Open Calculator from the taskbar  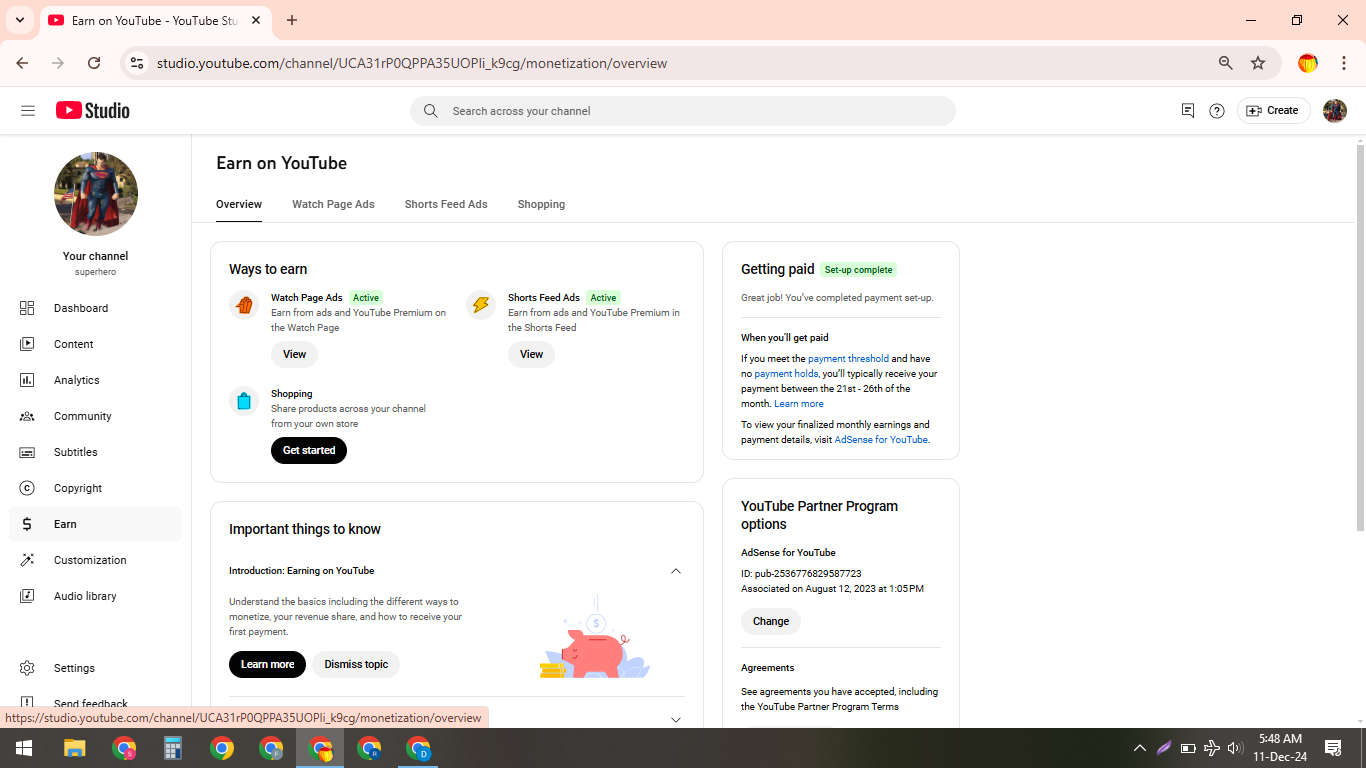[x=173, y=748]
